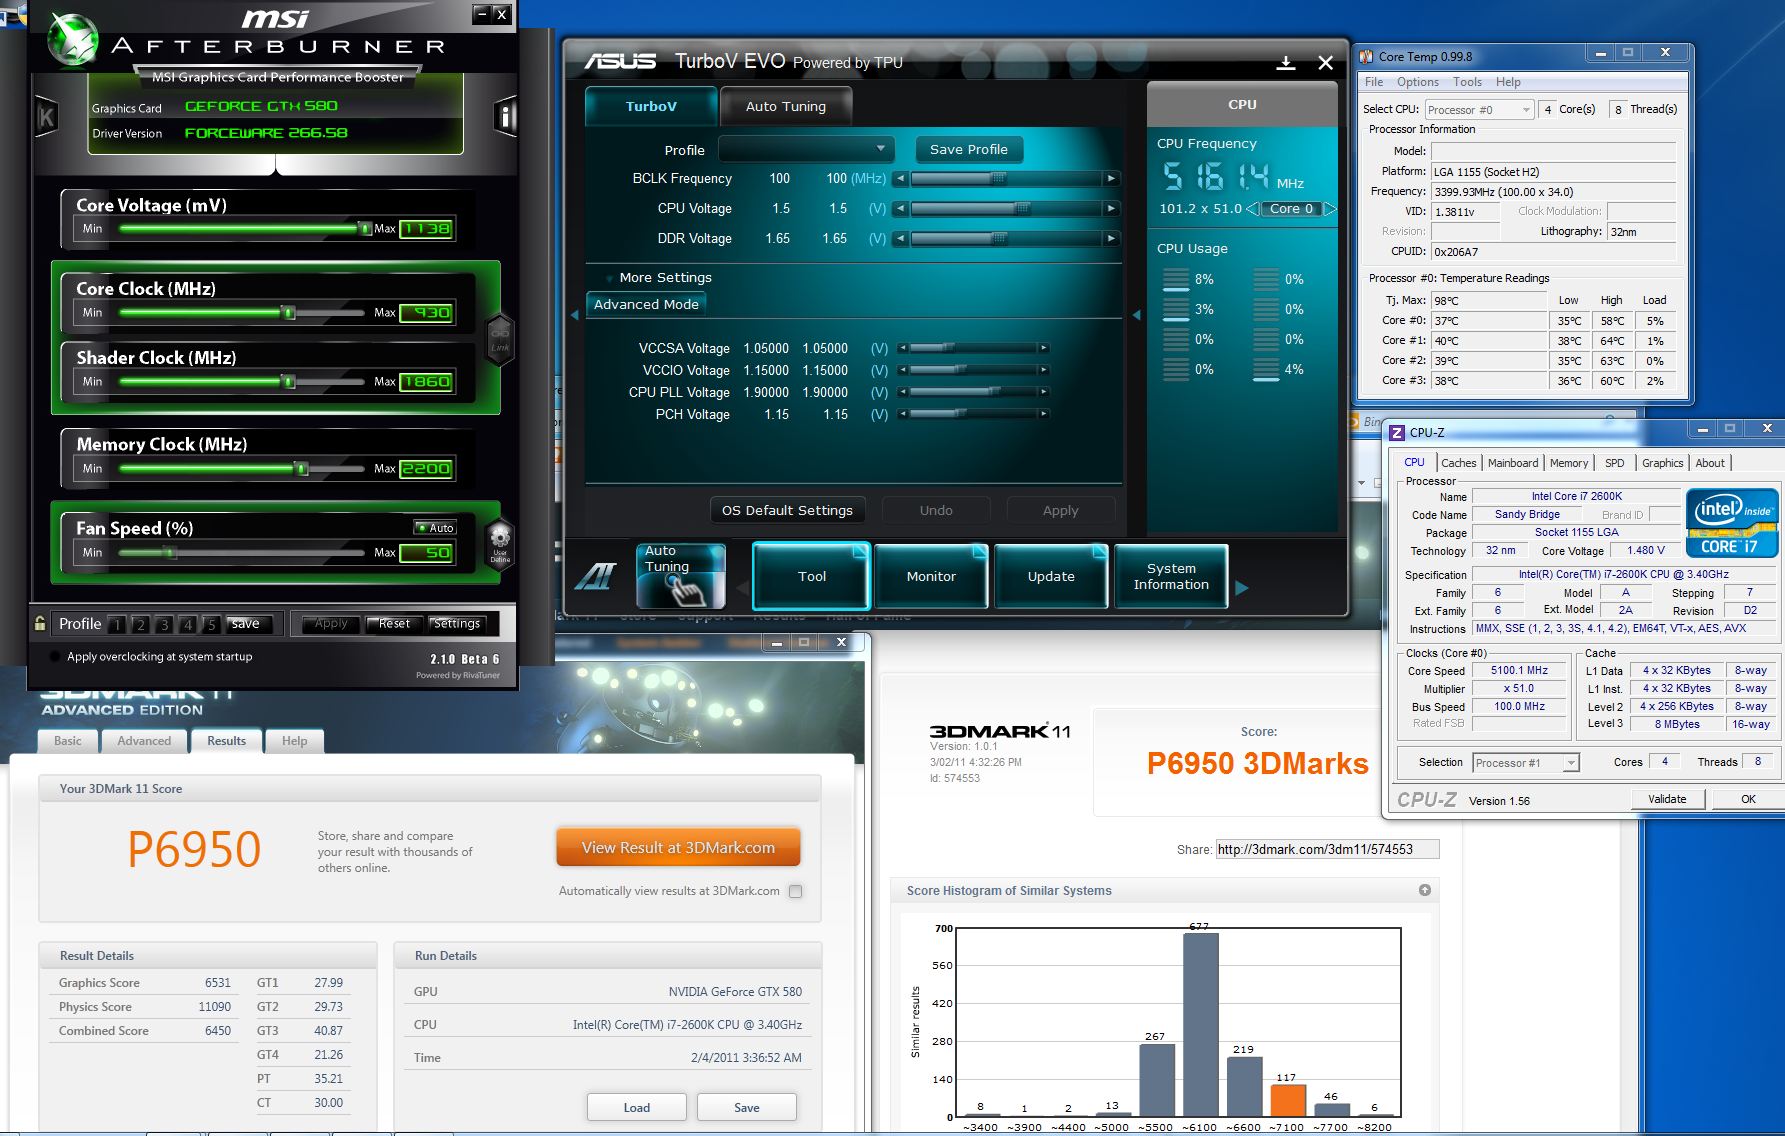Open the Select CPU dropdown in Core Temp
The width and height of the screenshot is (1785, 1136).
click(1479, 110)
